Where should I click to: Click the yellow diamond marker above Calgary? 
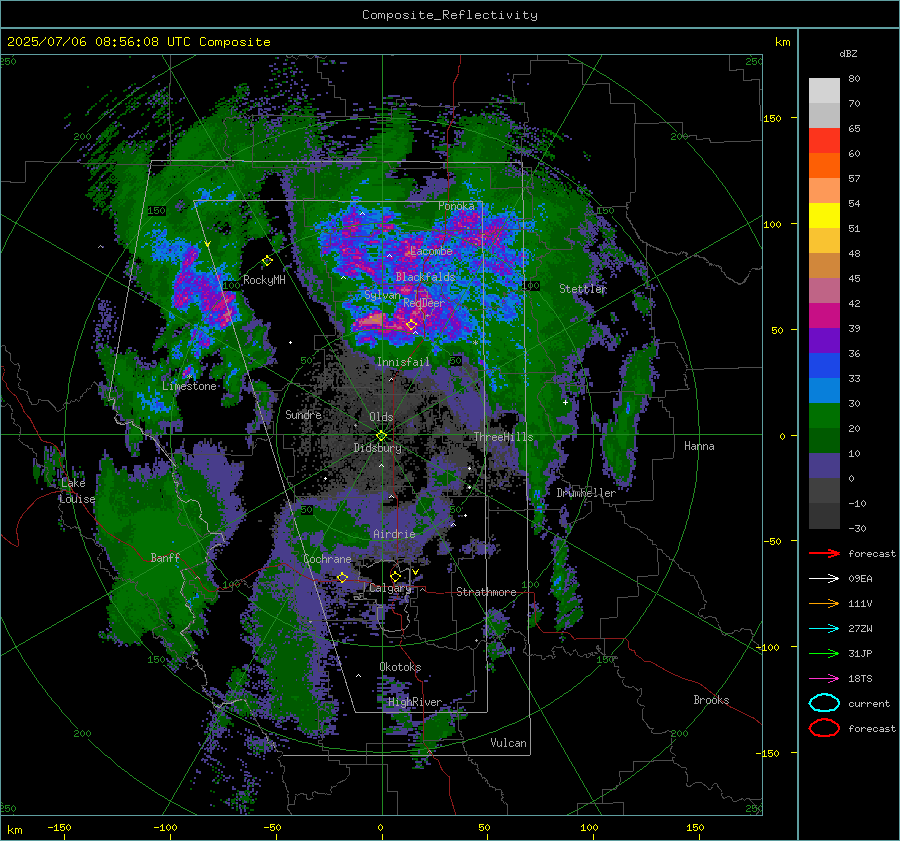(395, 576)
